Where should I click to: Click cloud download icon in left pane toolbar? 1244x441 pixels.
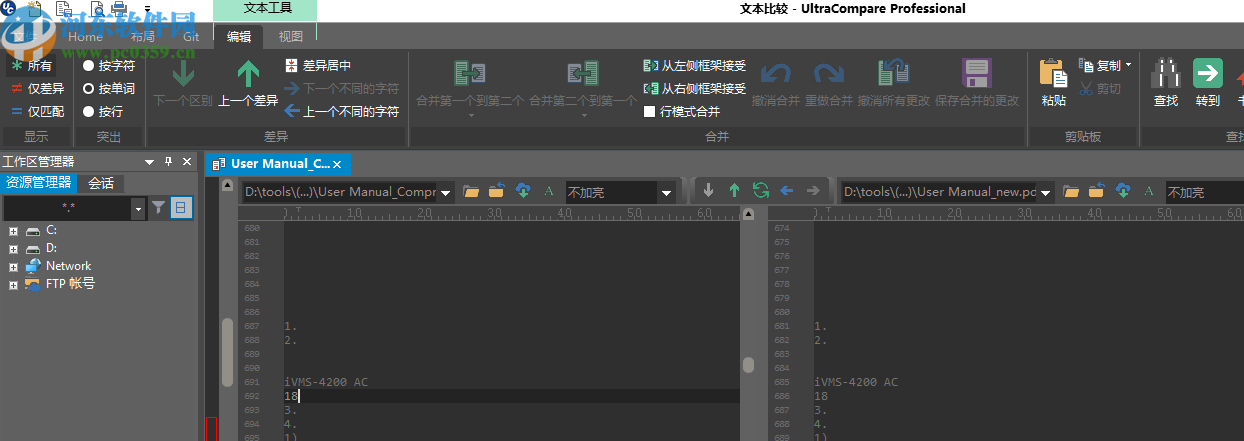click(x=522, y=191)
